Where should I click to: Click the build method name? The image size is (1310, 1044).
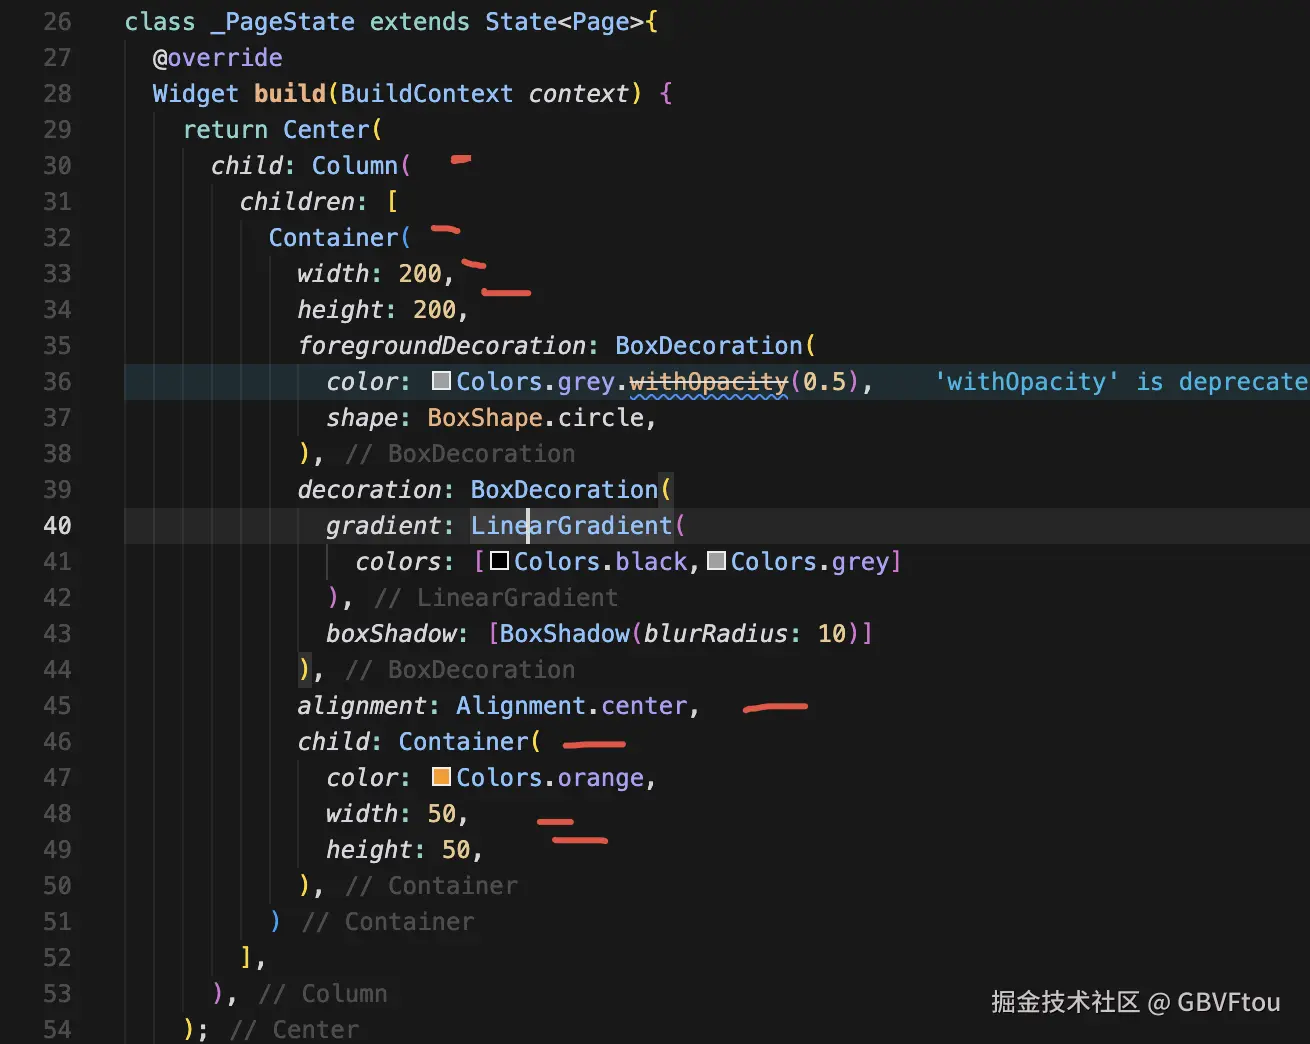tap(290, 93)
